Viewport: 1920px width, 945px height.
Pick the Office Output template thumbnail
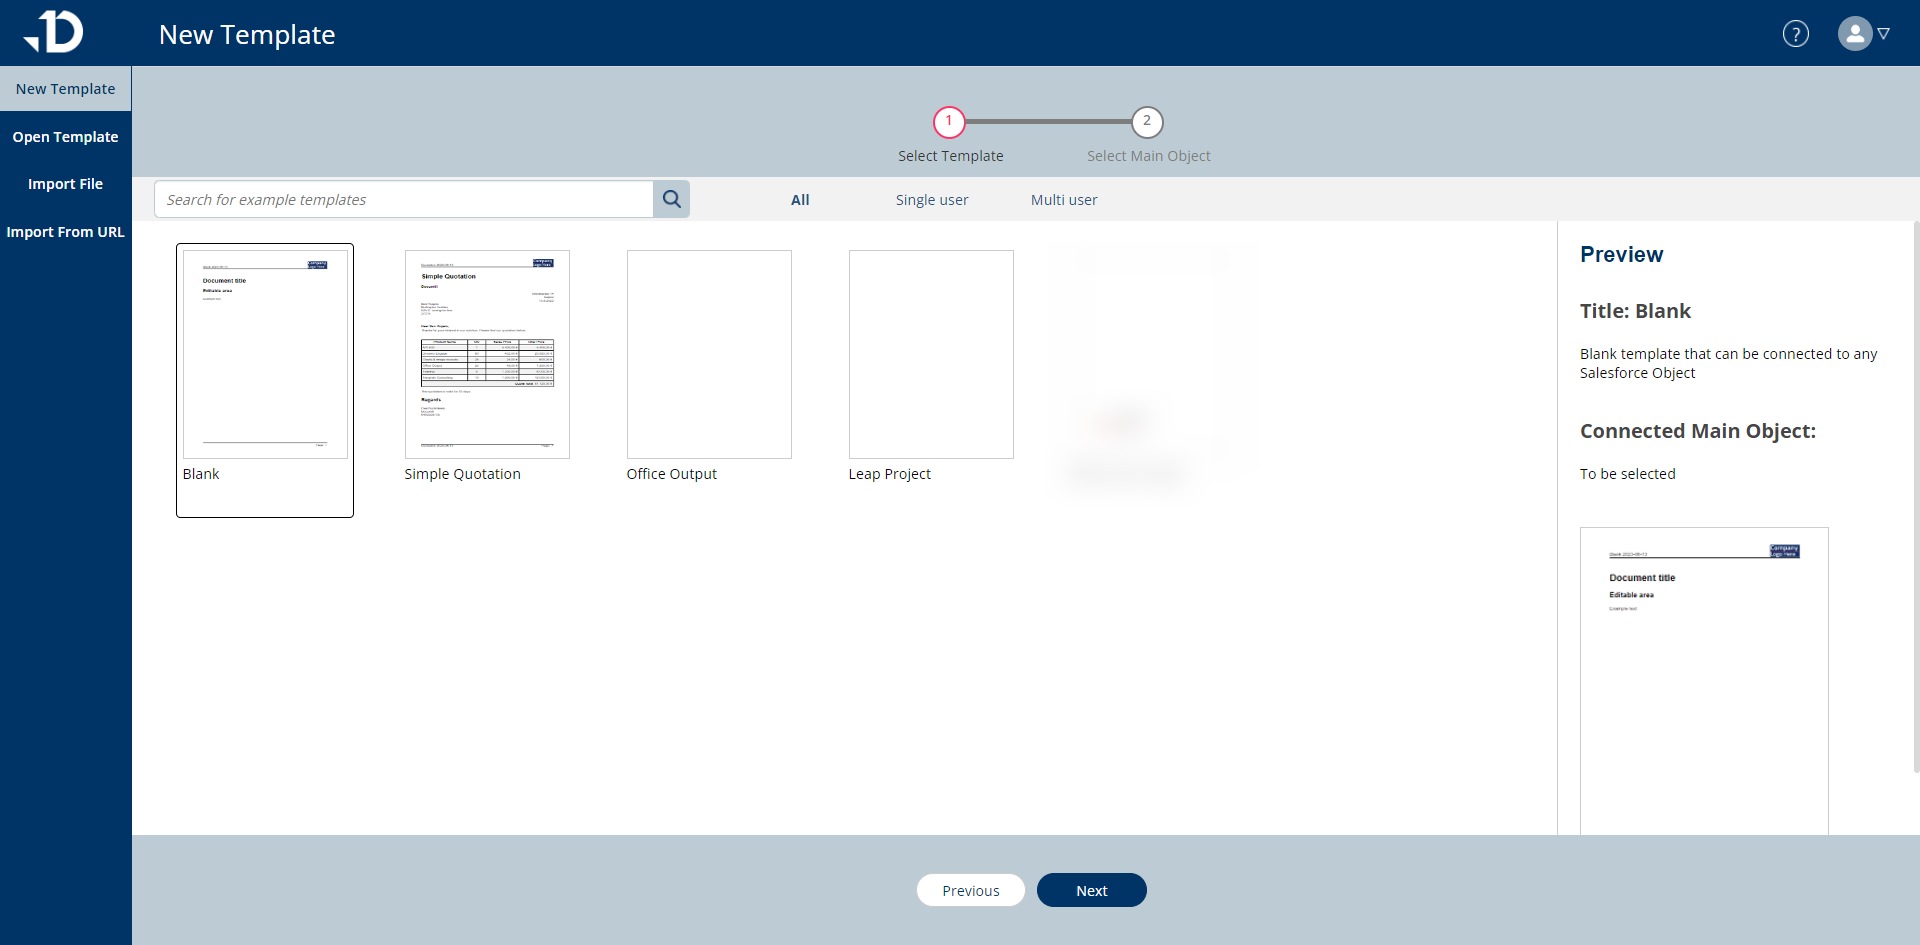[709, 355]
